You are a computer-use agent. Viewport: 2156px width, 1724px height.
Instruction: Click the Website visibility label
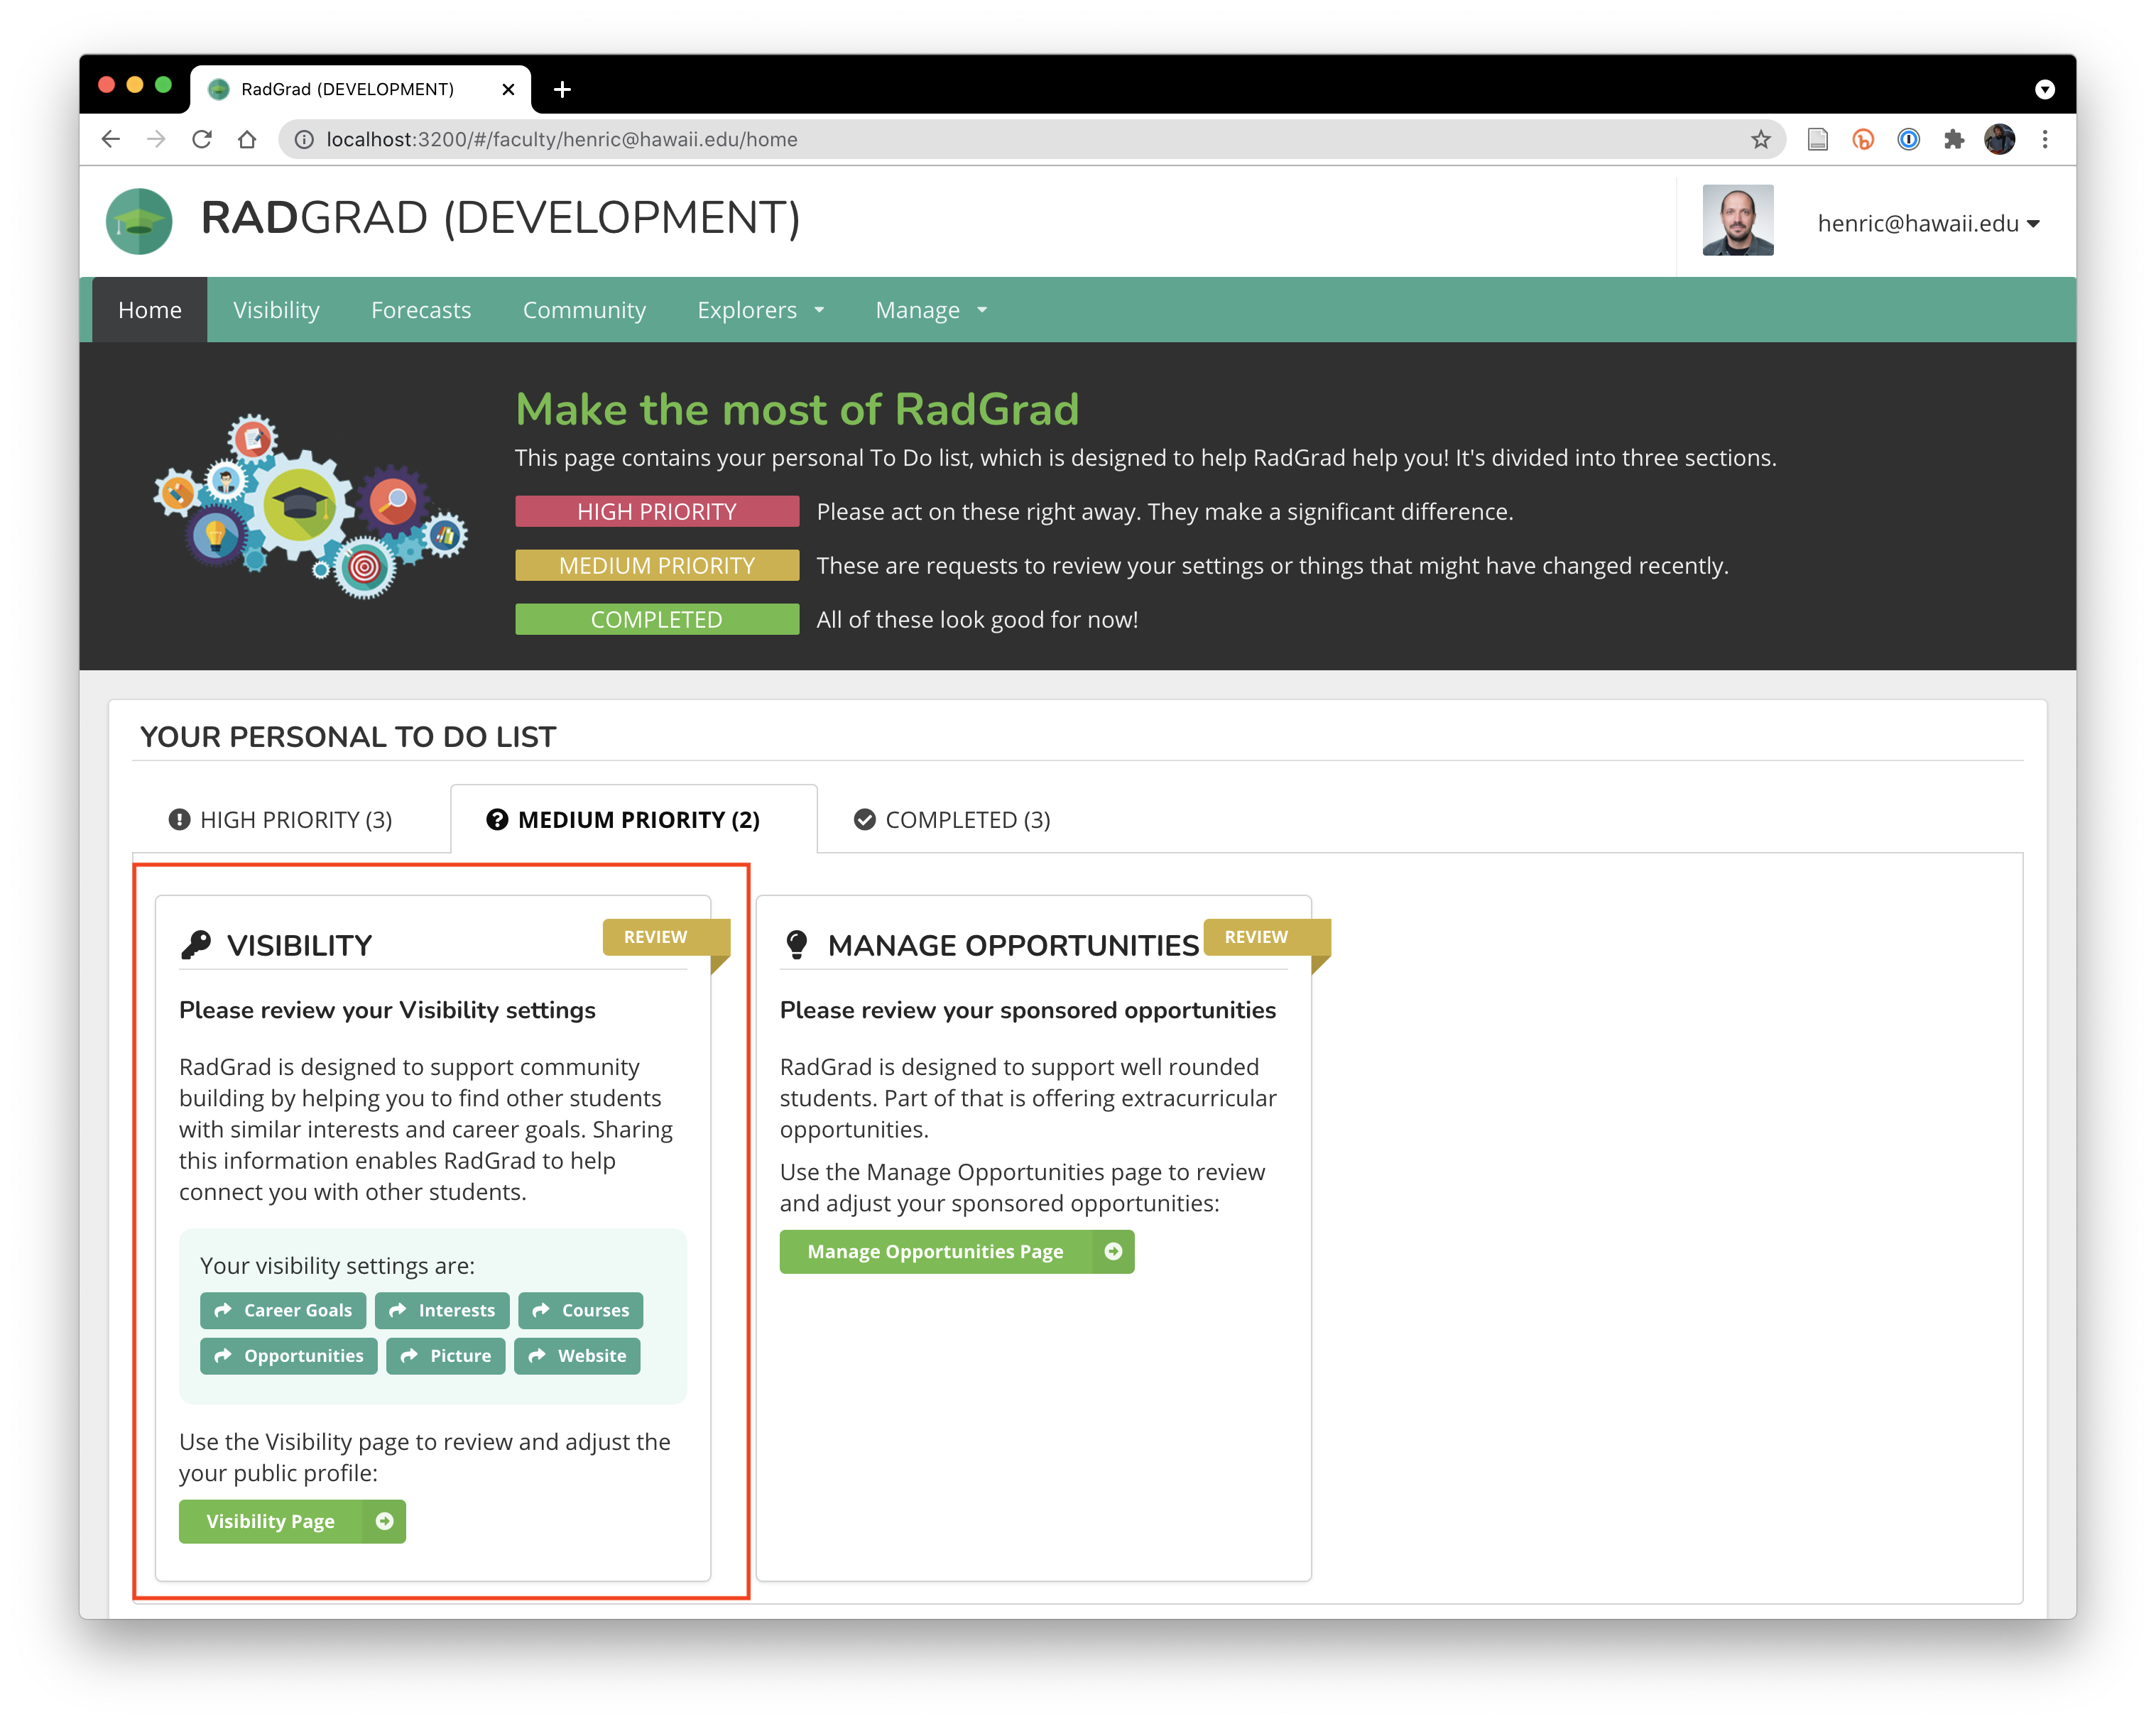[577, 1356]
